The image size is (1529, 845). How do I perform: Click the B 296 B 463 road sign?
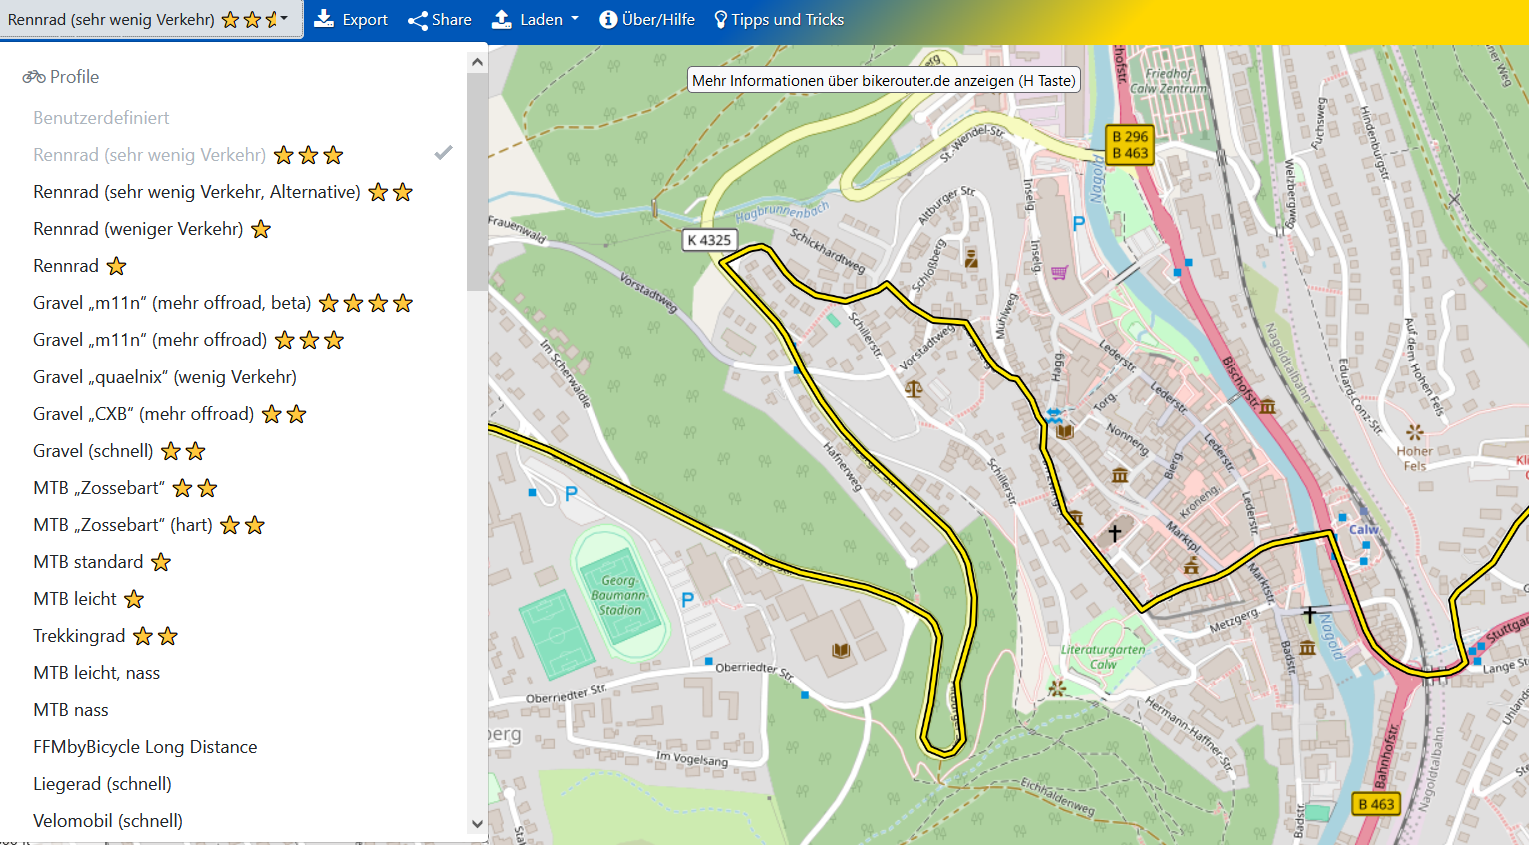1130,145
